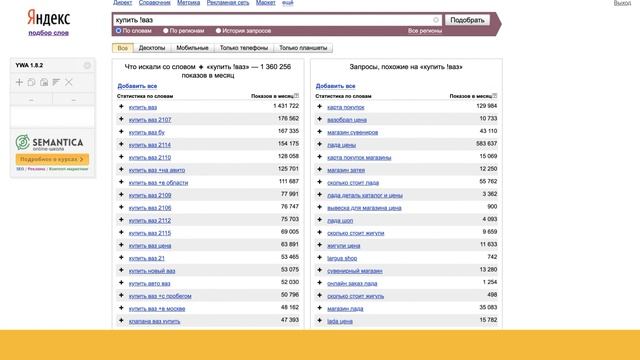640x360 pixels.
Task: Switch to the 'Все' devices tab
Action: [x=122, y=48]
